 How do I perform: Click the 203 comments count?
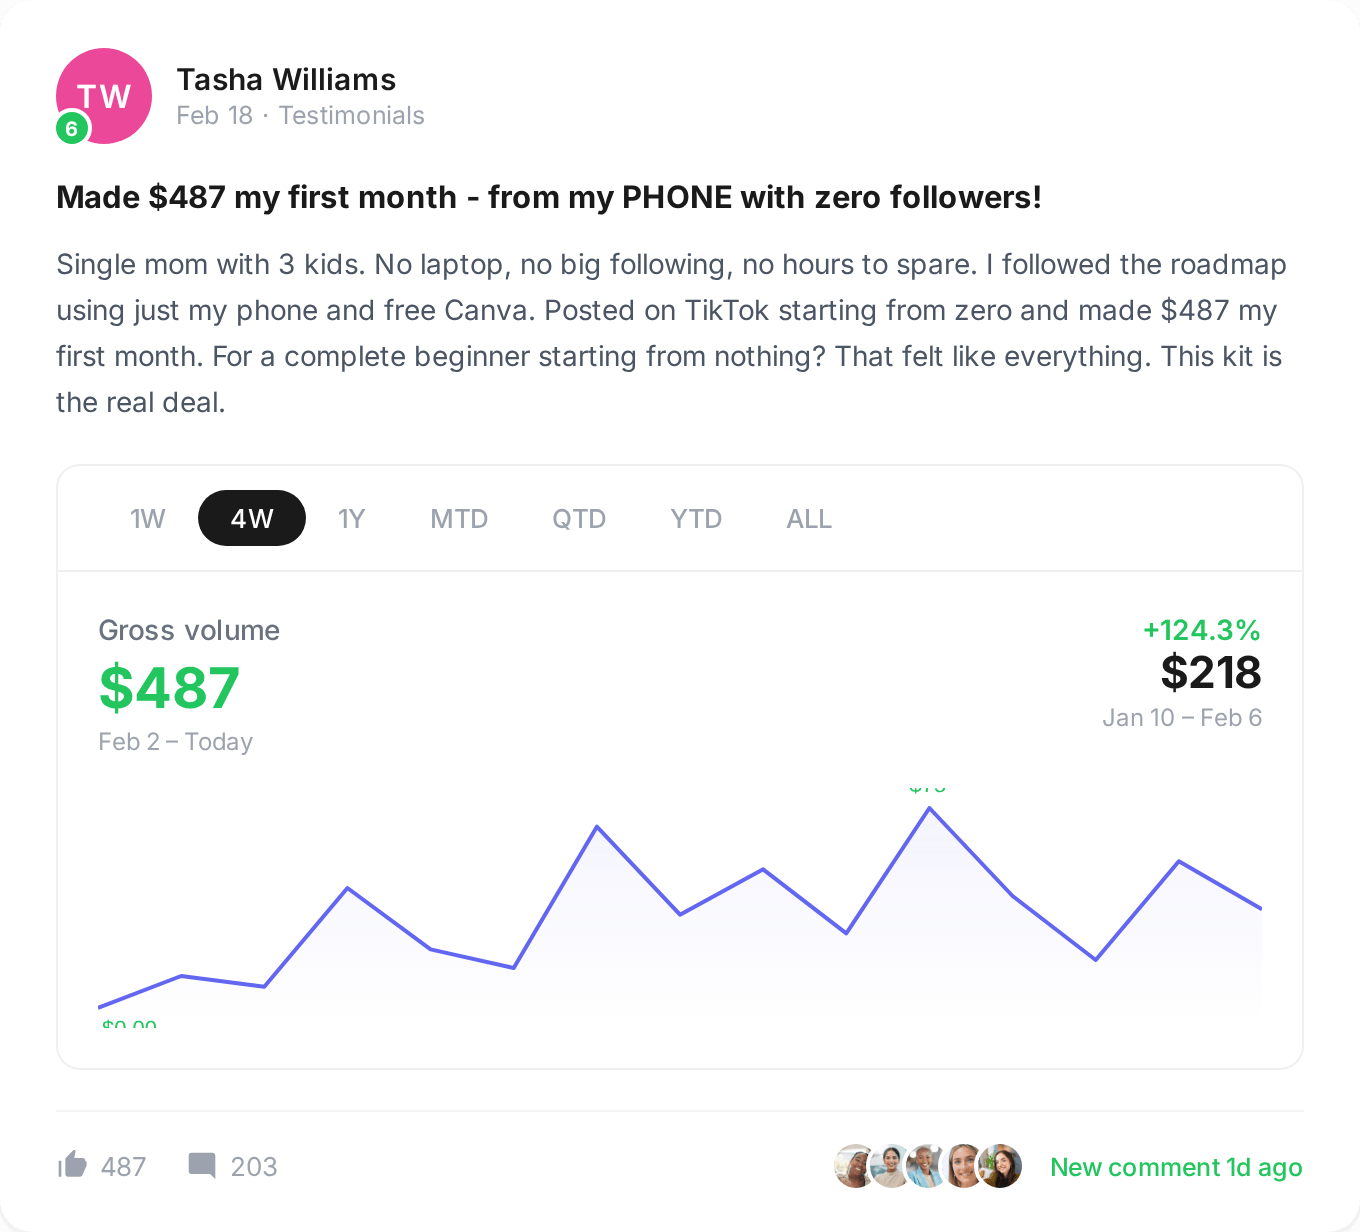(254, 1167)
